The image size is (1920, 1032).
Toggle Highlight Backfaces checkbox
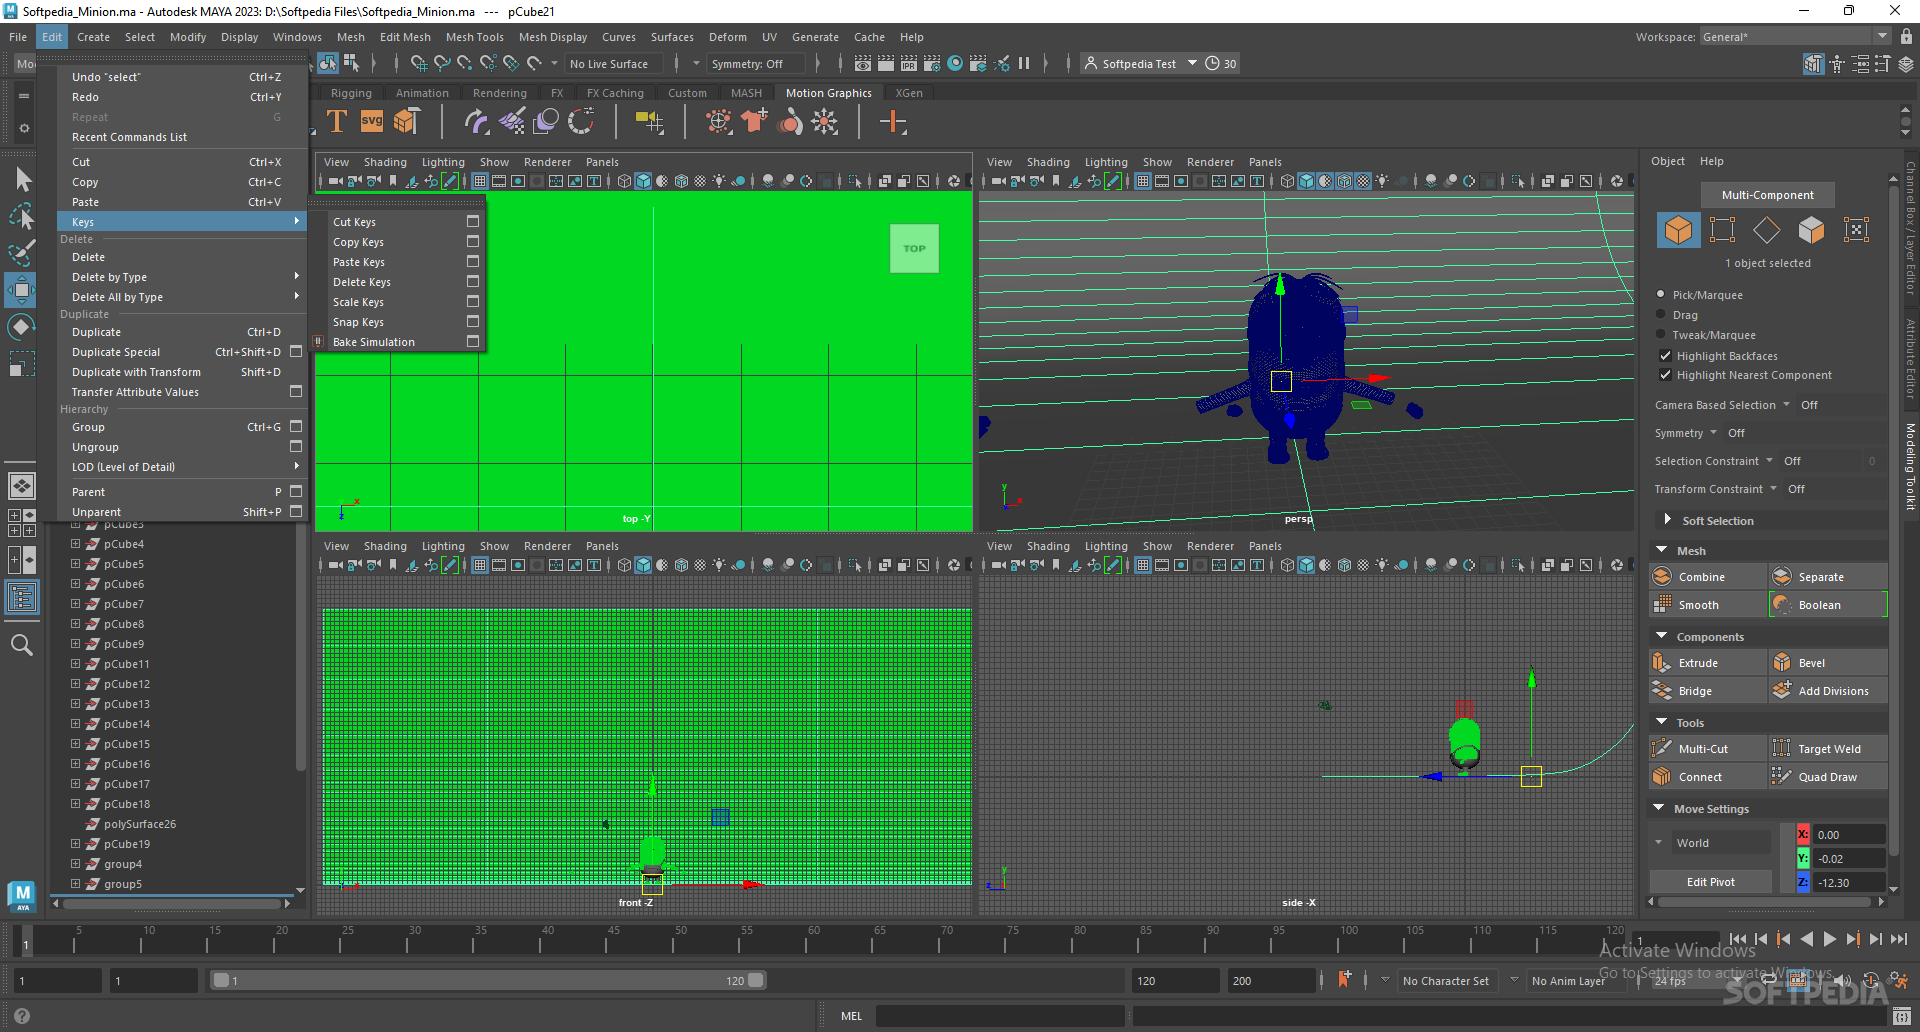1665,356
